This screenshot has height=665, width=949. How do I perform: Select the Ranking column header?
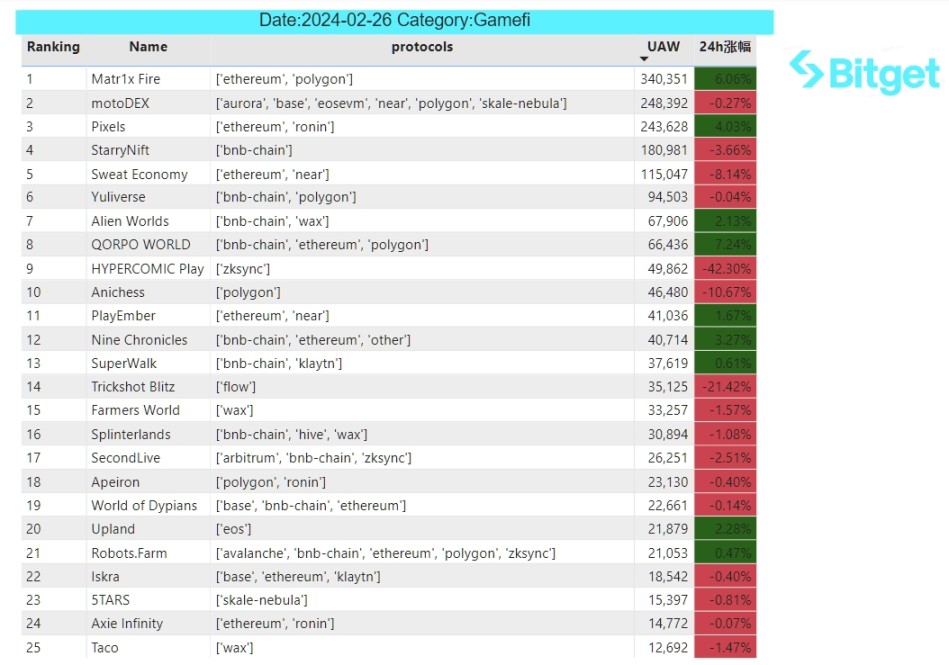pos(53,47)
